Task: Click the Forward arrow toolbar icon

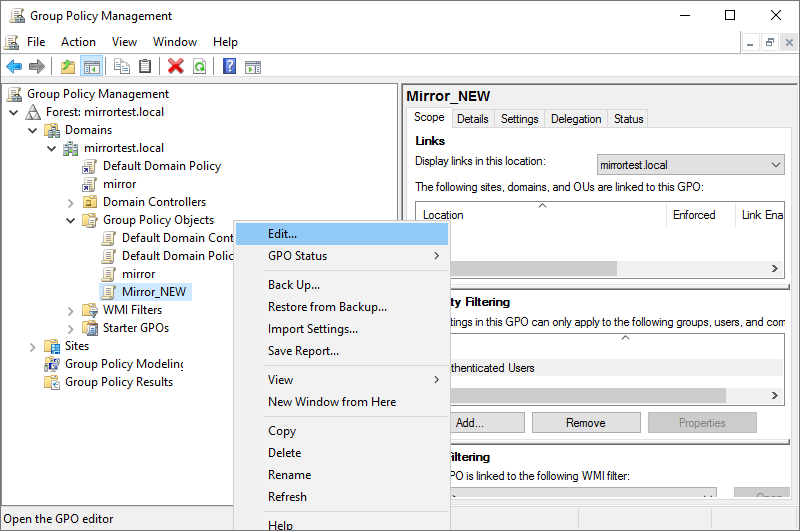Action: [x=37, y=66]
